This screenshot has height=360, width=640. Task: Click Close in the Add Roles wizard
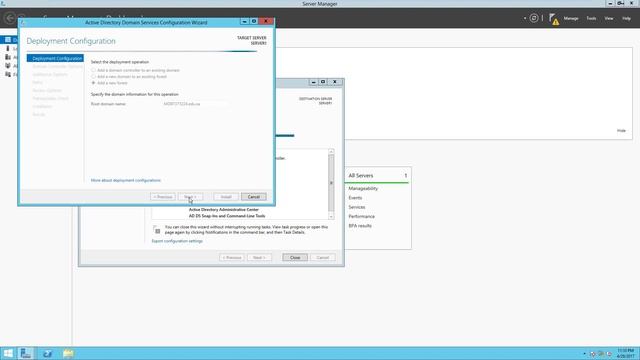tap(295, 258)
